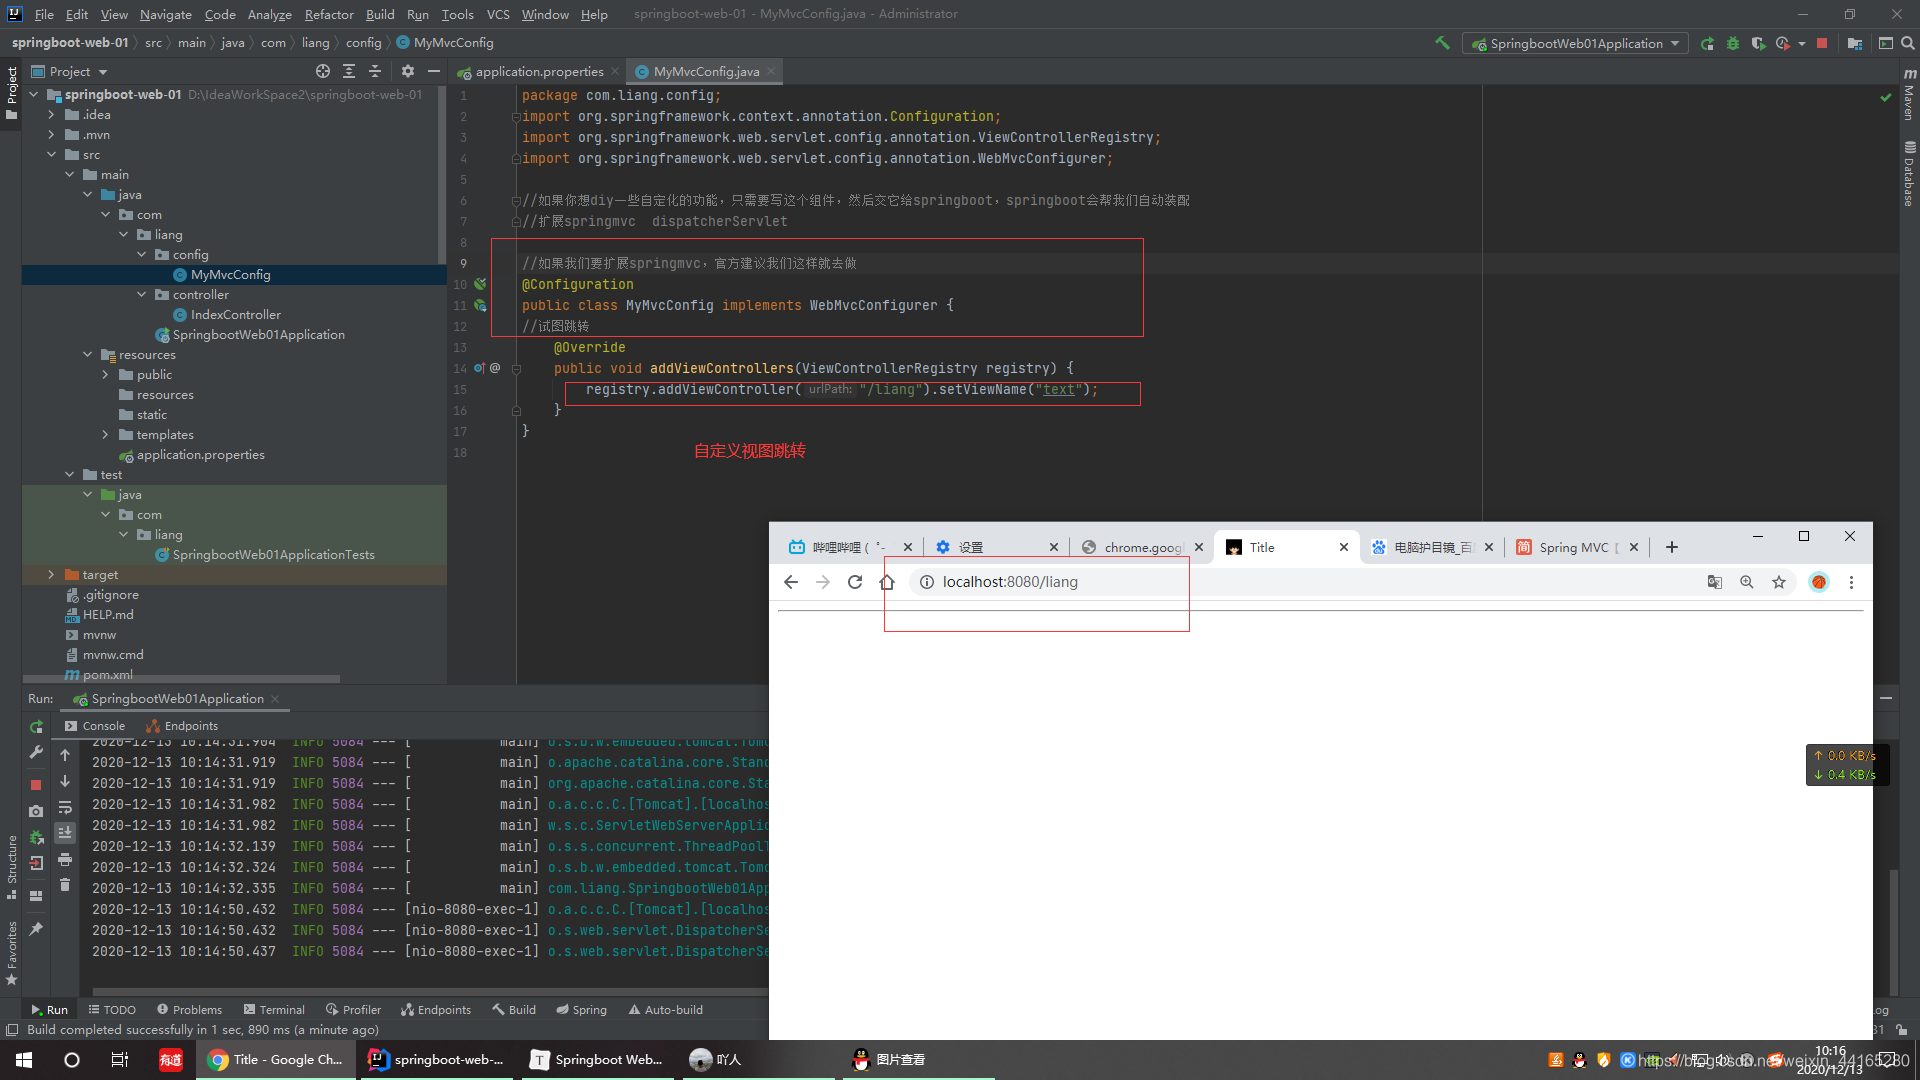Viewport: 1920px width, 1080px height.
Task: Open the SpringbootWeb01Application run configuration dropdown
Action: click(x=1575, y=43)
